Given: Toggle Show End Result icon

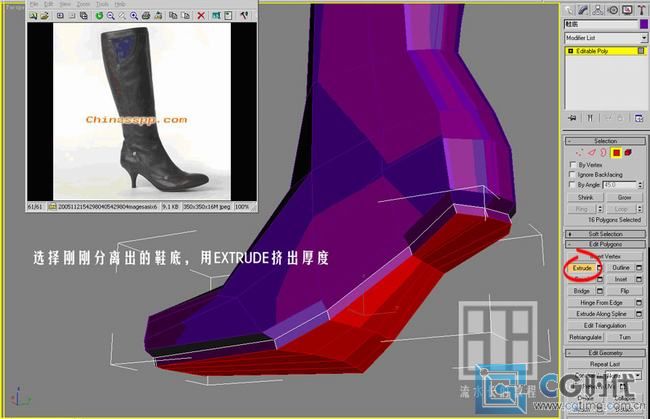Looking at the screenshot, I should pyautogui.click(x=589, y=119).
